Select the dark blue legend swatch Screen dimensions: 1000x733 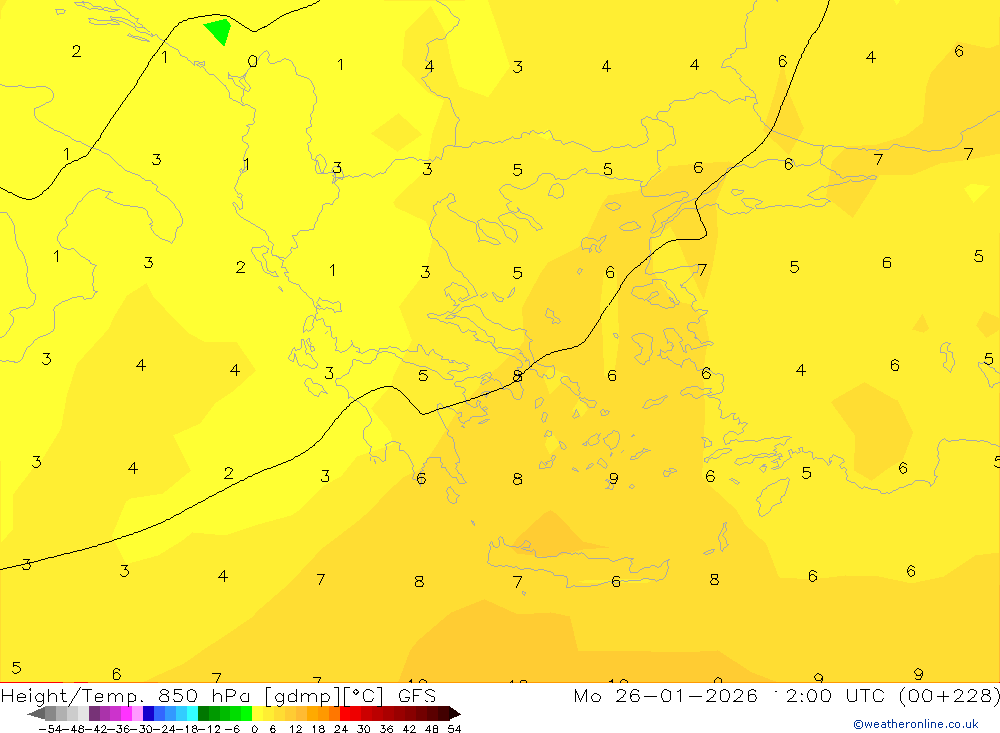(x=148, y=714)
